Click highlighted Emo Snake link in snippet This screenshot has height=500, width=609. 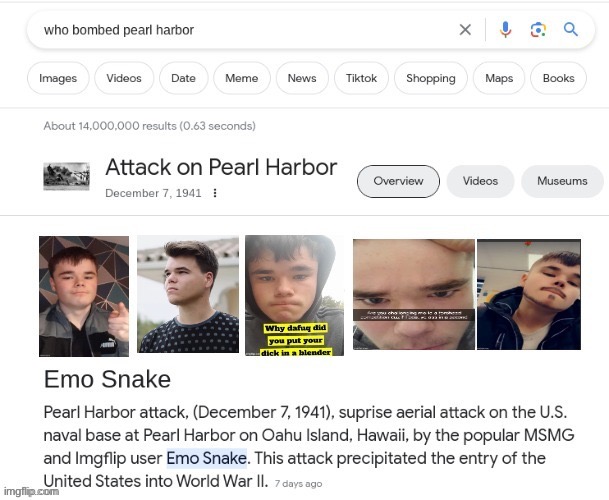coord(207,458)
